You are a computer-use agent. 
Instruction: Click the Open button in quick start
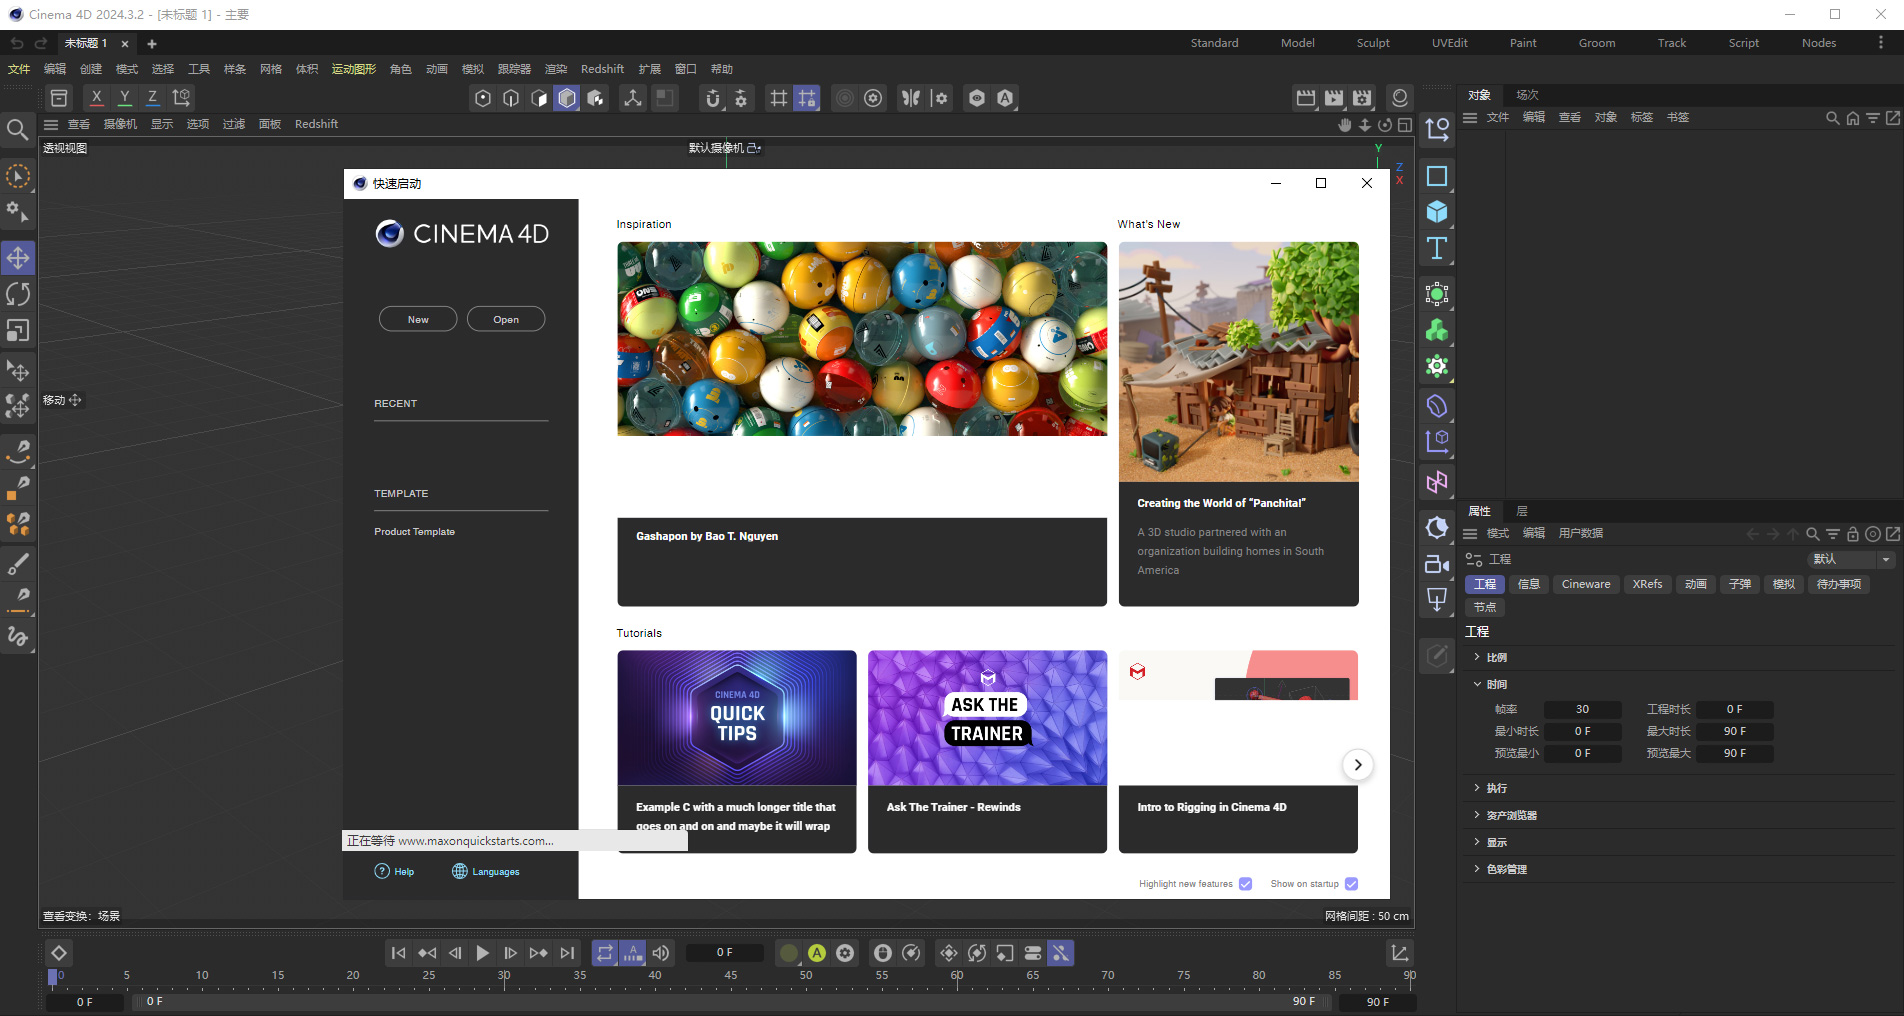506,319
